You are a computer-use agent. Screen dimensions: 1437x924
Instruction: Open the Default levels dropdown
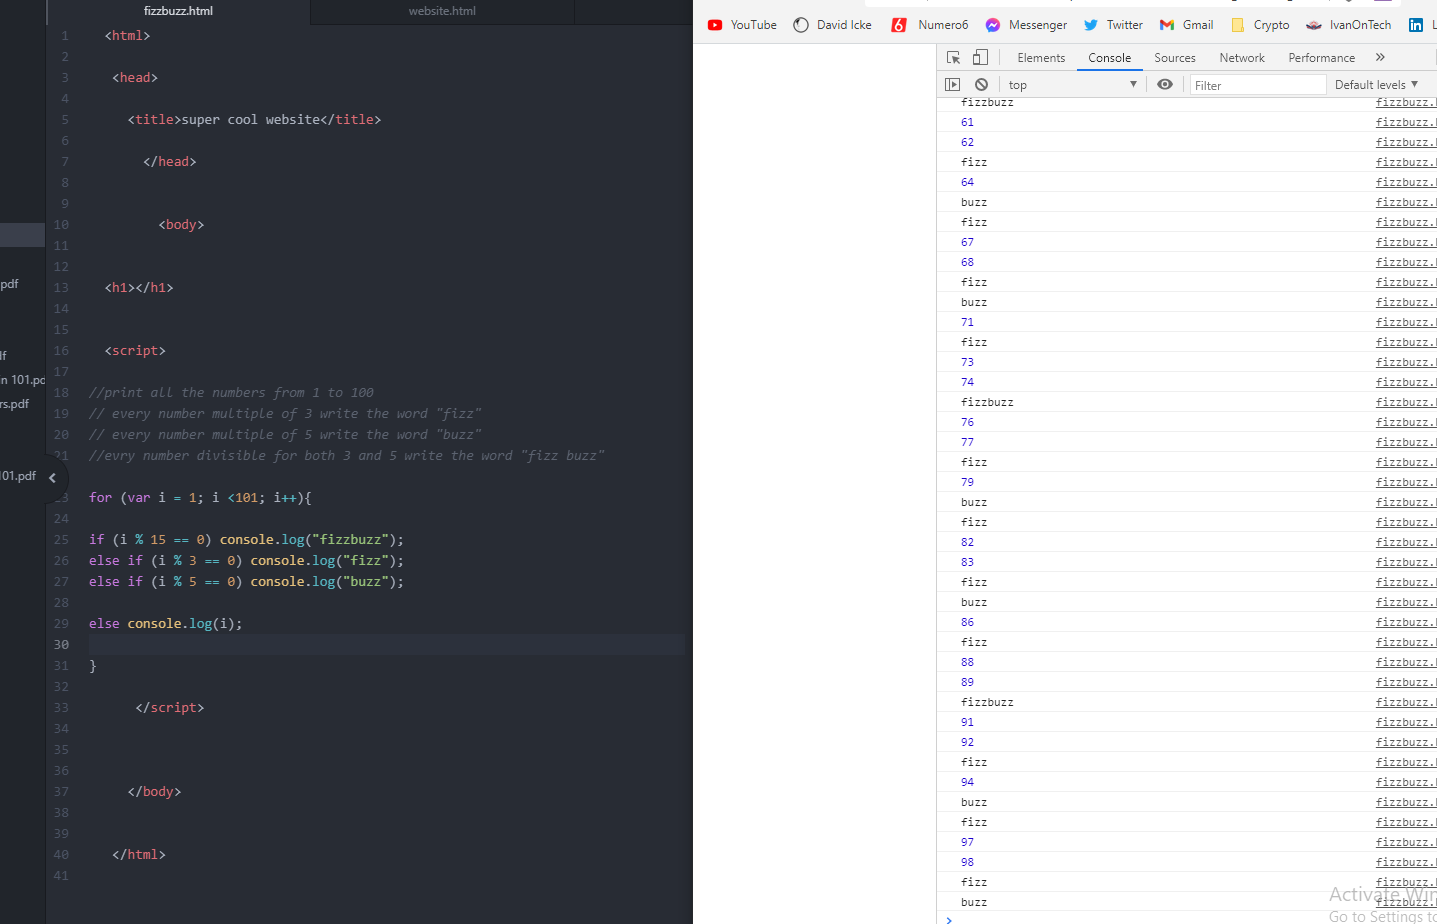[x=1376, y=85]
